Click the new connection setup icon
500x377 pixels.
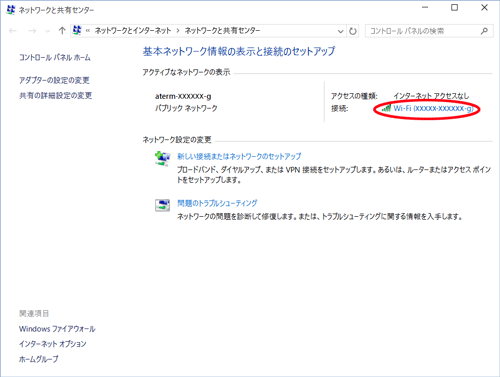163,158
